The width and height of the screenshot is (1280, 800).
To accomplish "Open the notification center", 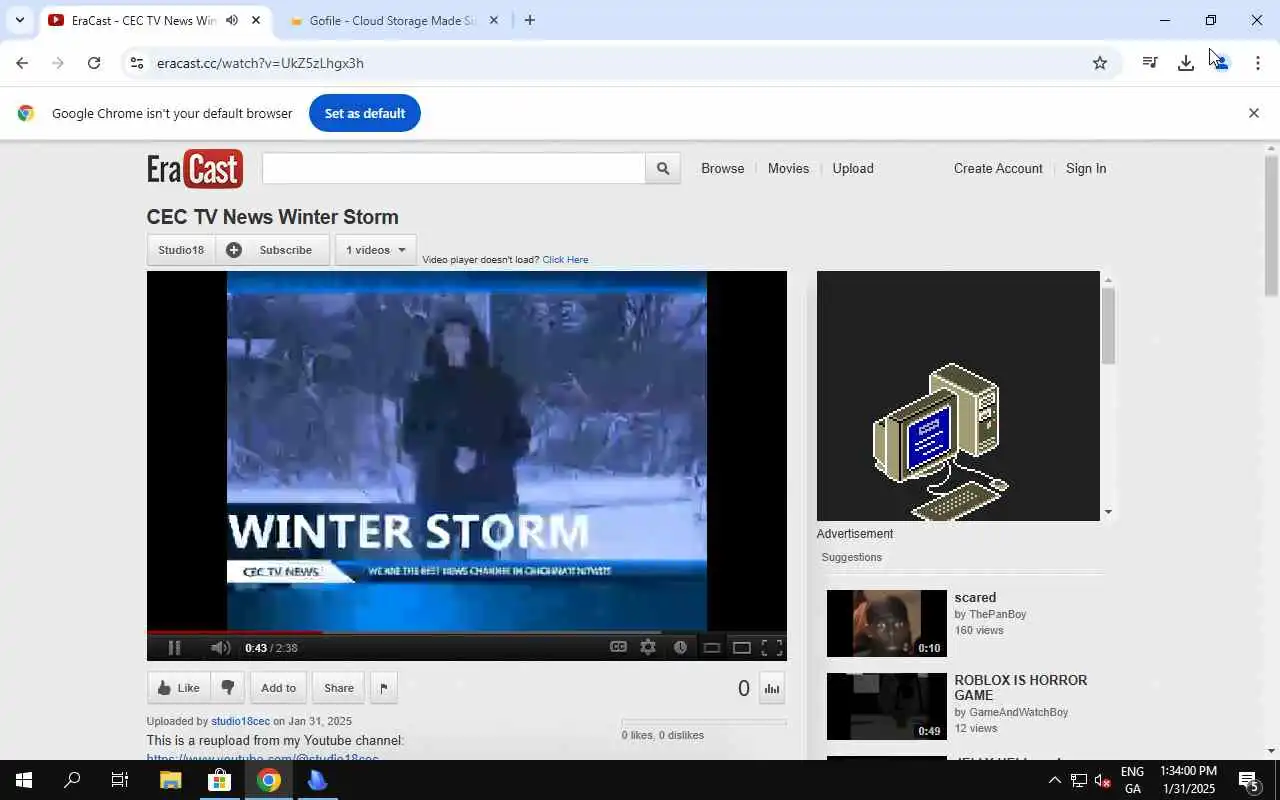I will pos(1249,781).
